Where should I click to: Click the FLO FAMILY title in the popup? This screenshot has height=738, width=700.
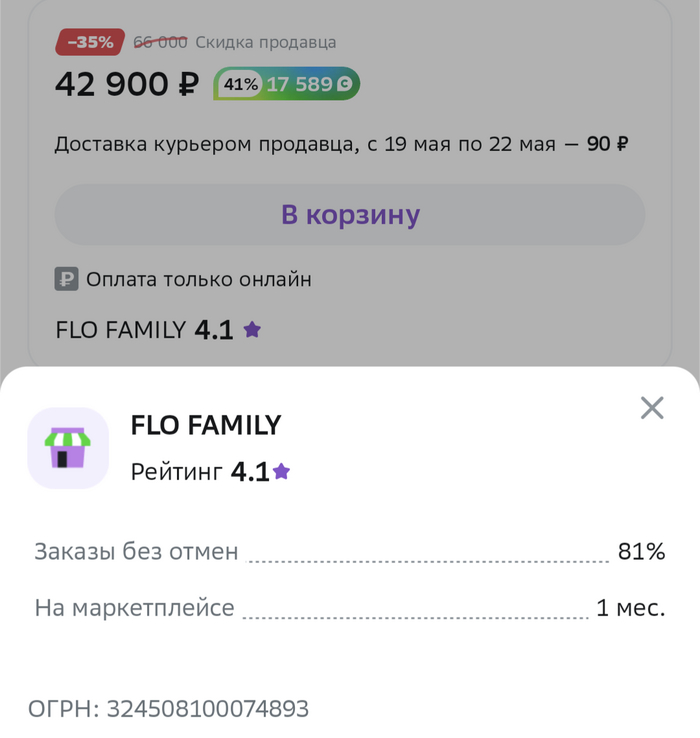[x=206, y=425]
